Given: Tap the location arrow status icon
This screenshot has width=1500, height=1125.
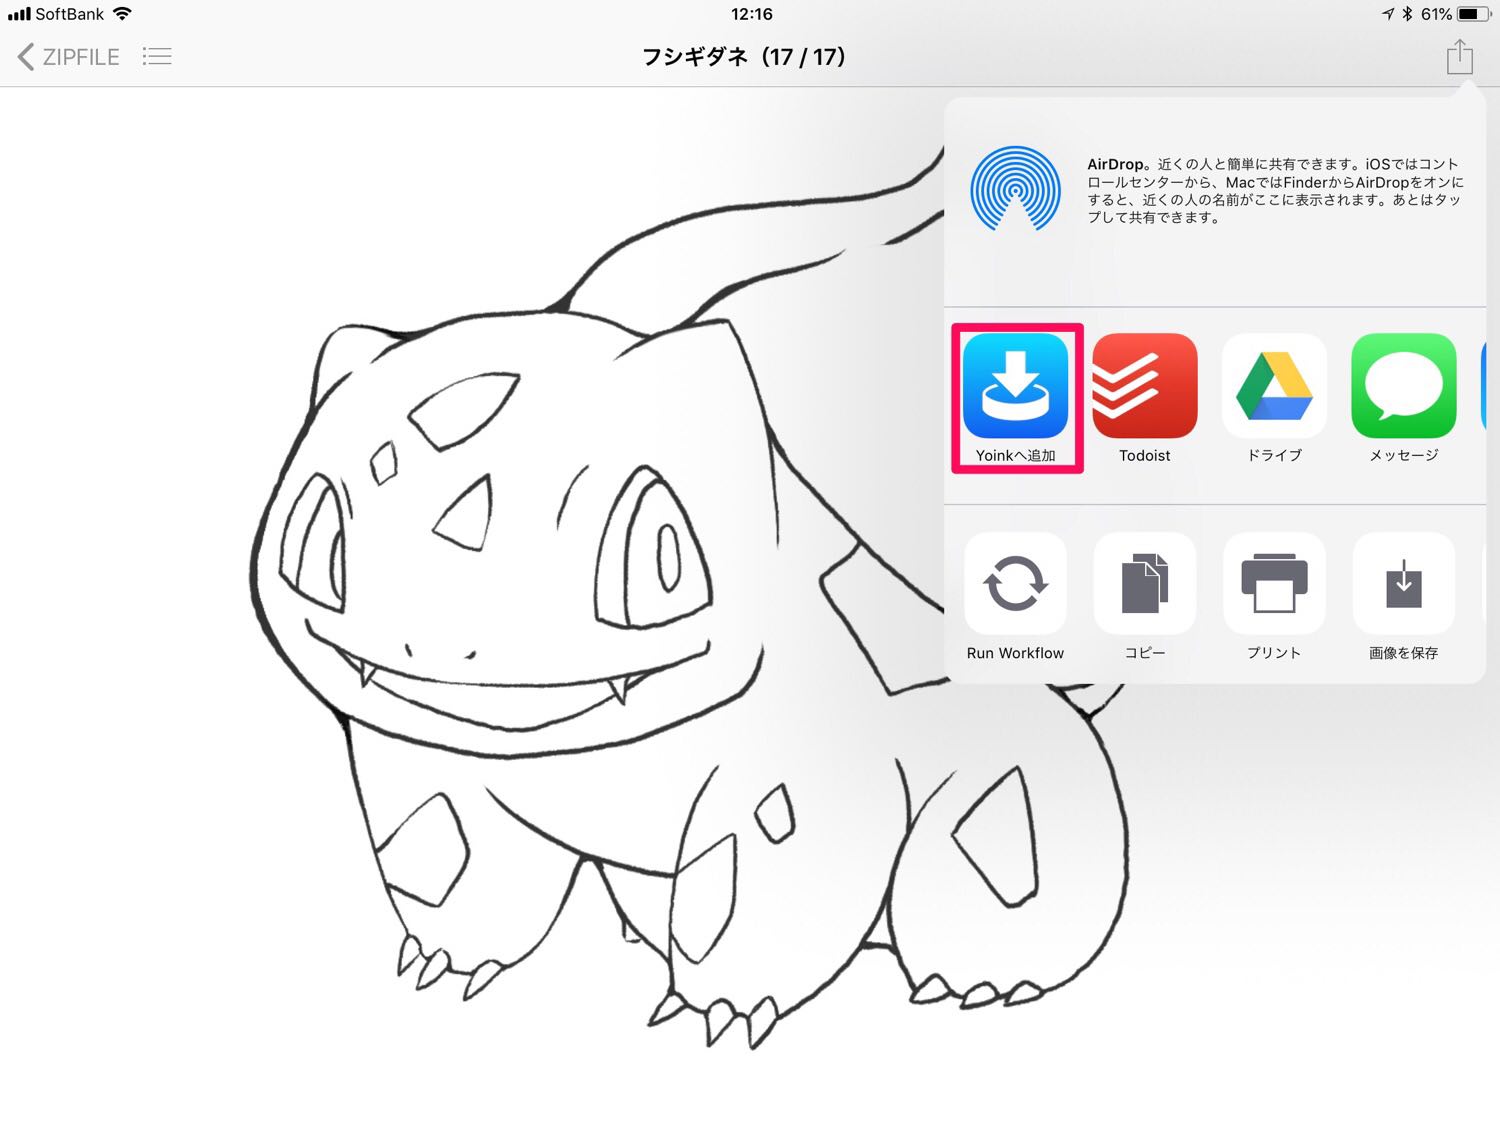Looking at the screenshot, I should pyautogui.click(x=1388, y=14).
